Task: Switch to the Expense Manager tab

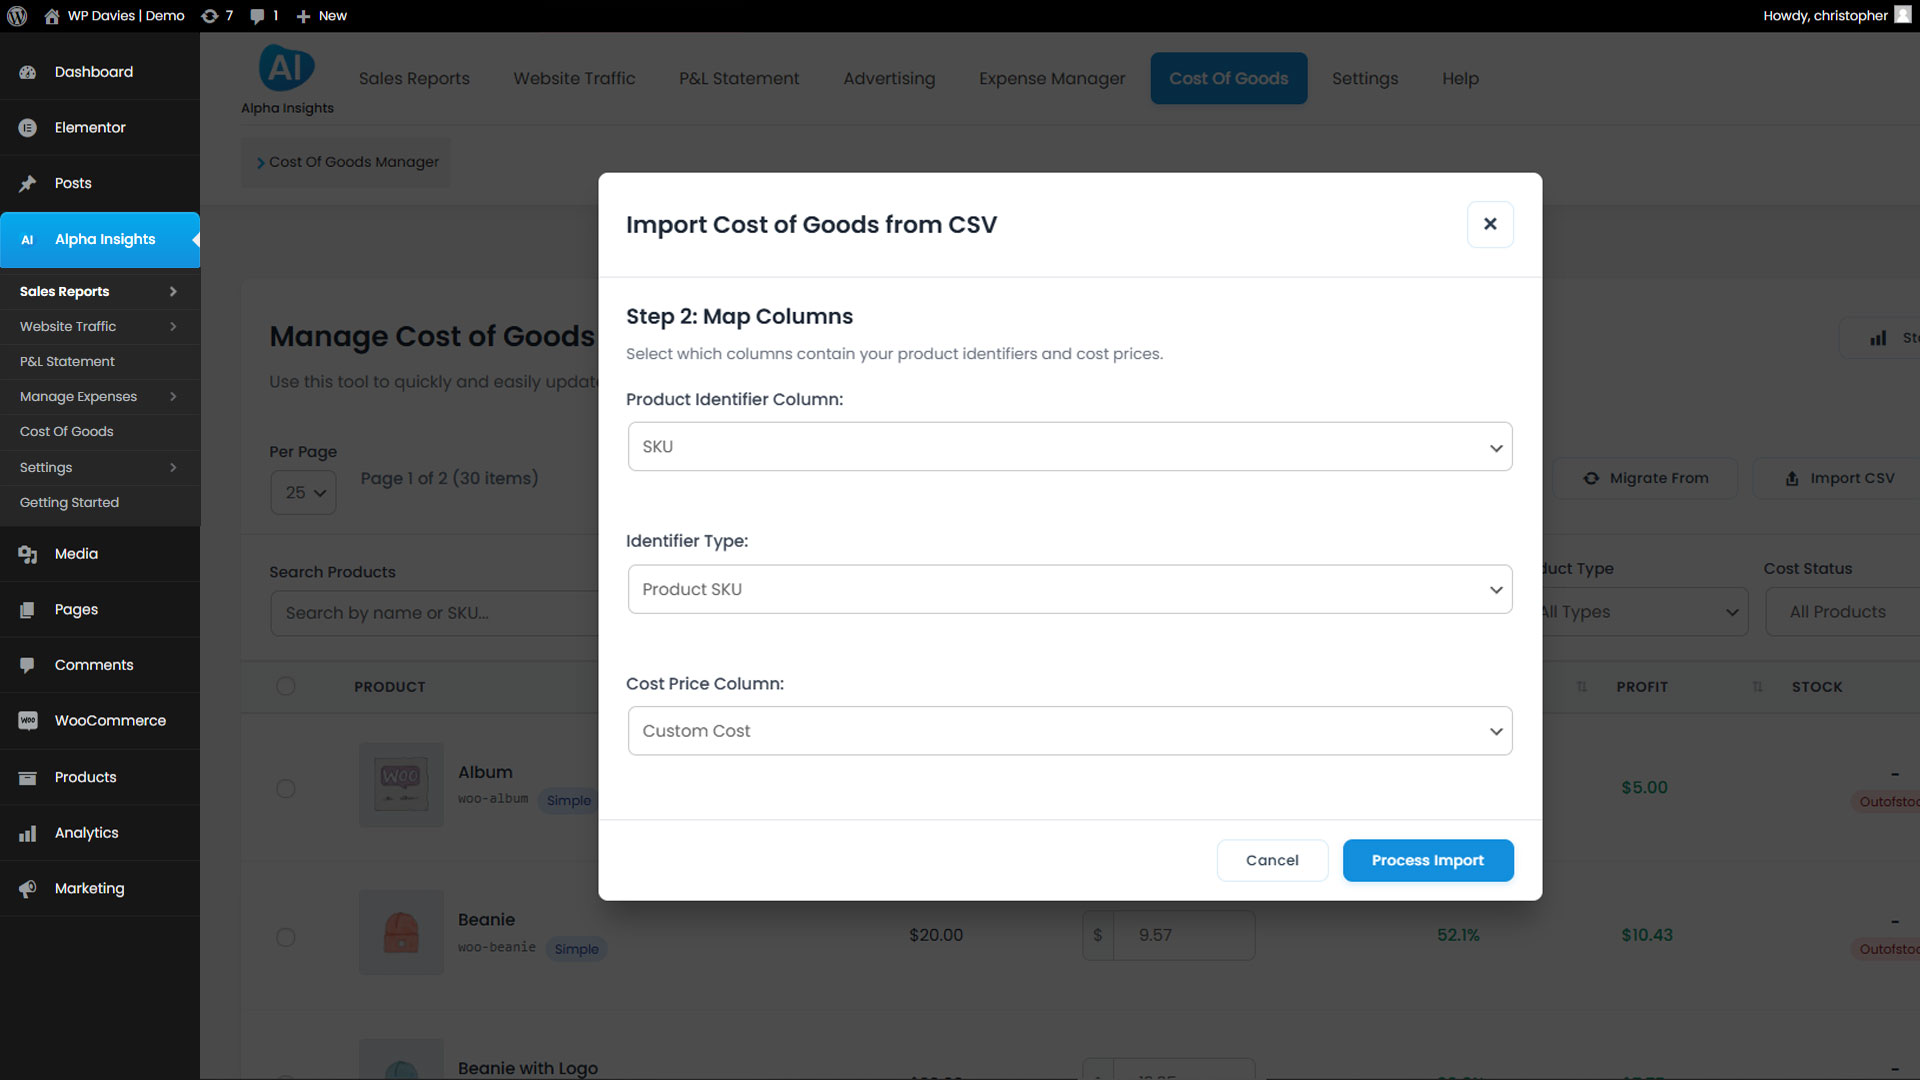Action: tap(1051, 78)
